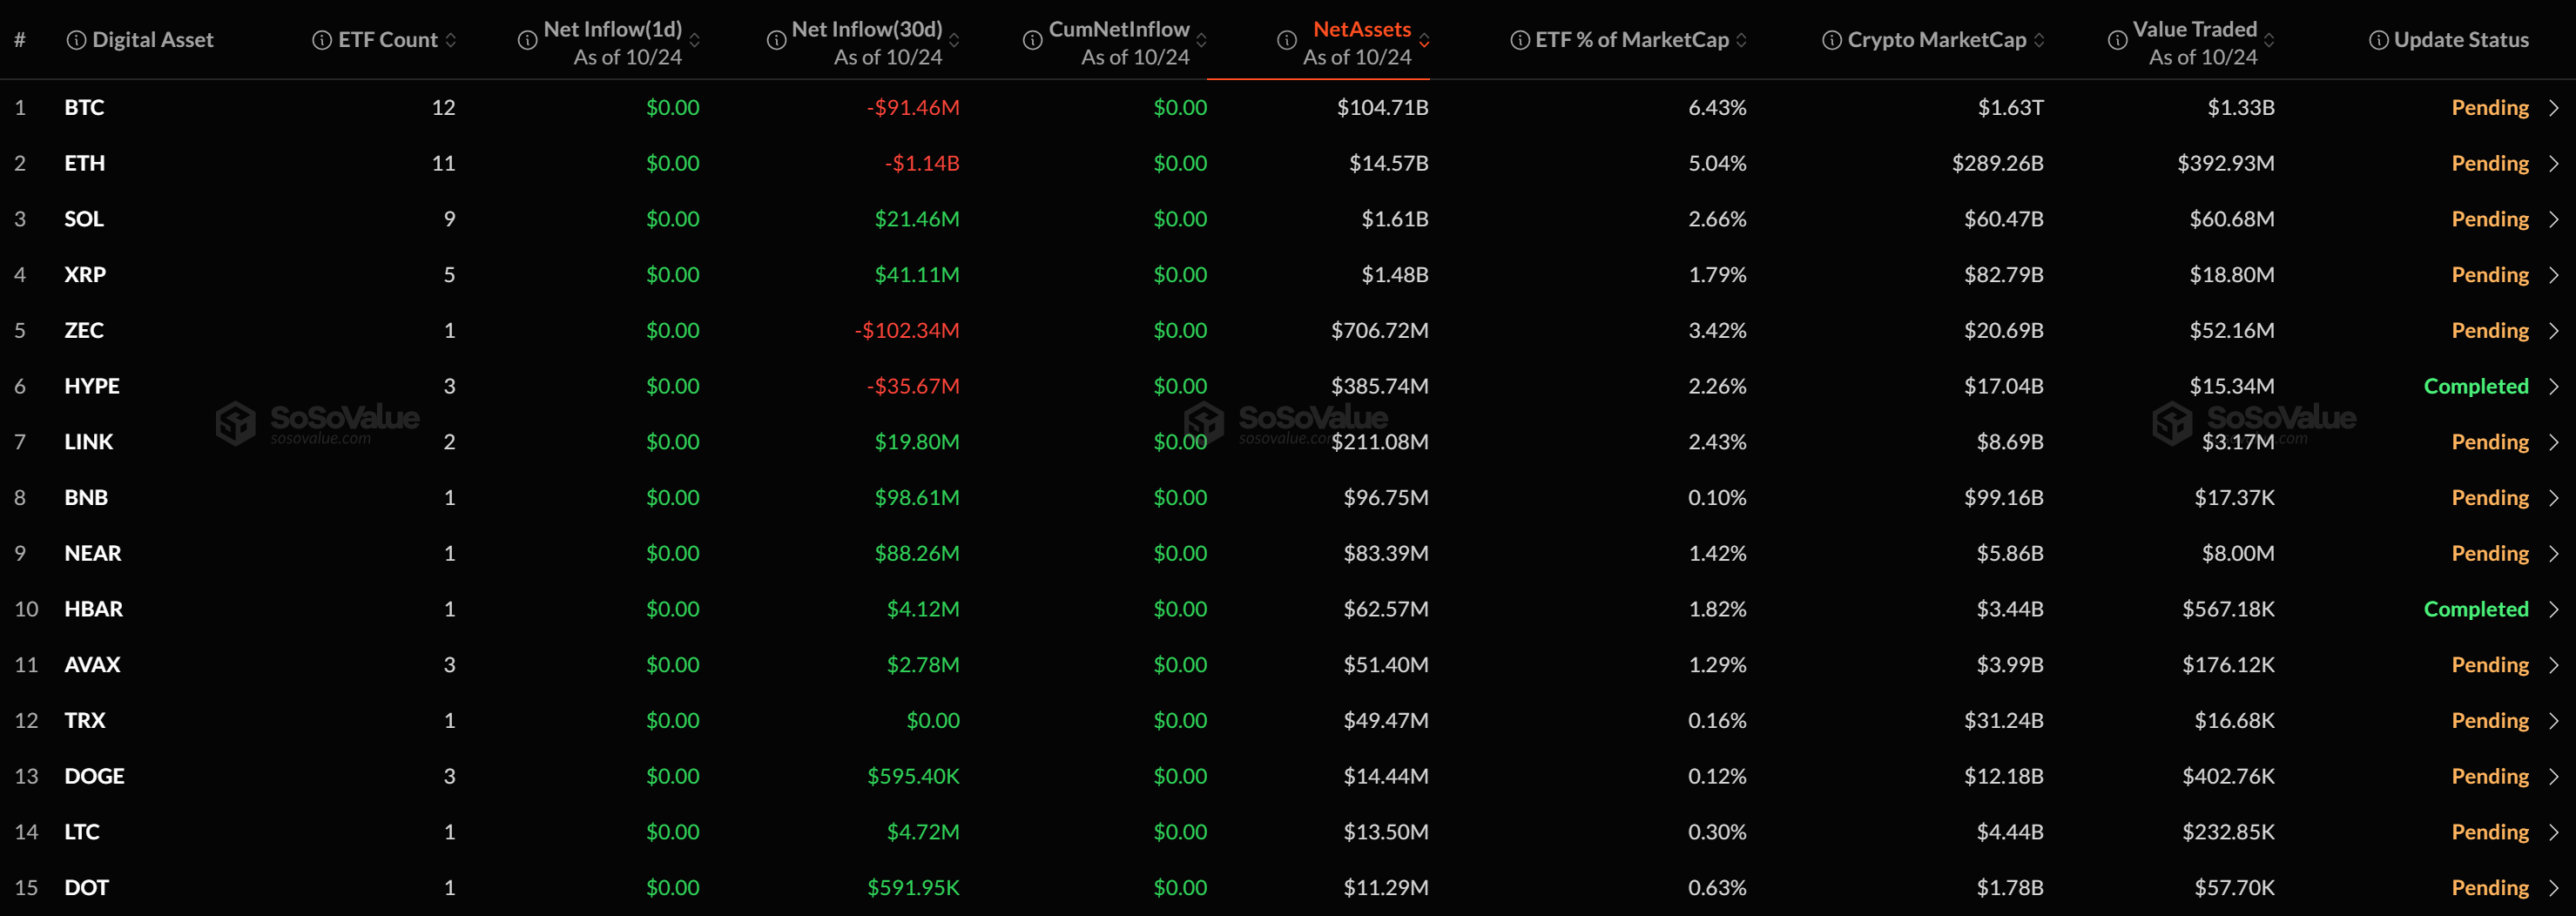Click Completed status in HBAR row
The width and height of the screenshot is (2576, 916).
click(x=2476, y=609)
